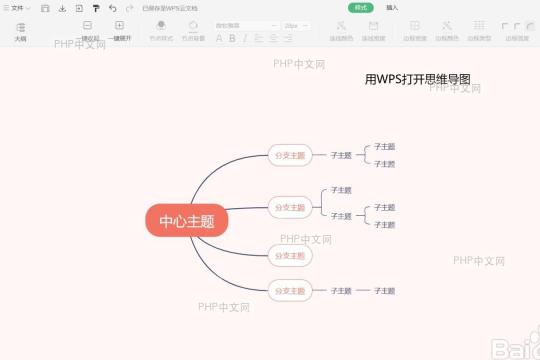
Task: Expand all nodes with 一键展开
Action: pyautogui.click(x=120, y=31)
